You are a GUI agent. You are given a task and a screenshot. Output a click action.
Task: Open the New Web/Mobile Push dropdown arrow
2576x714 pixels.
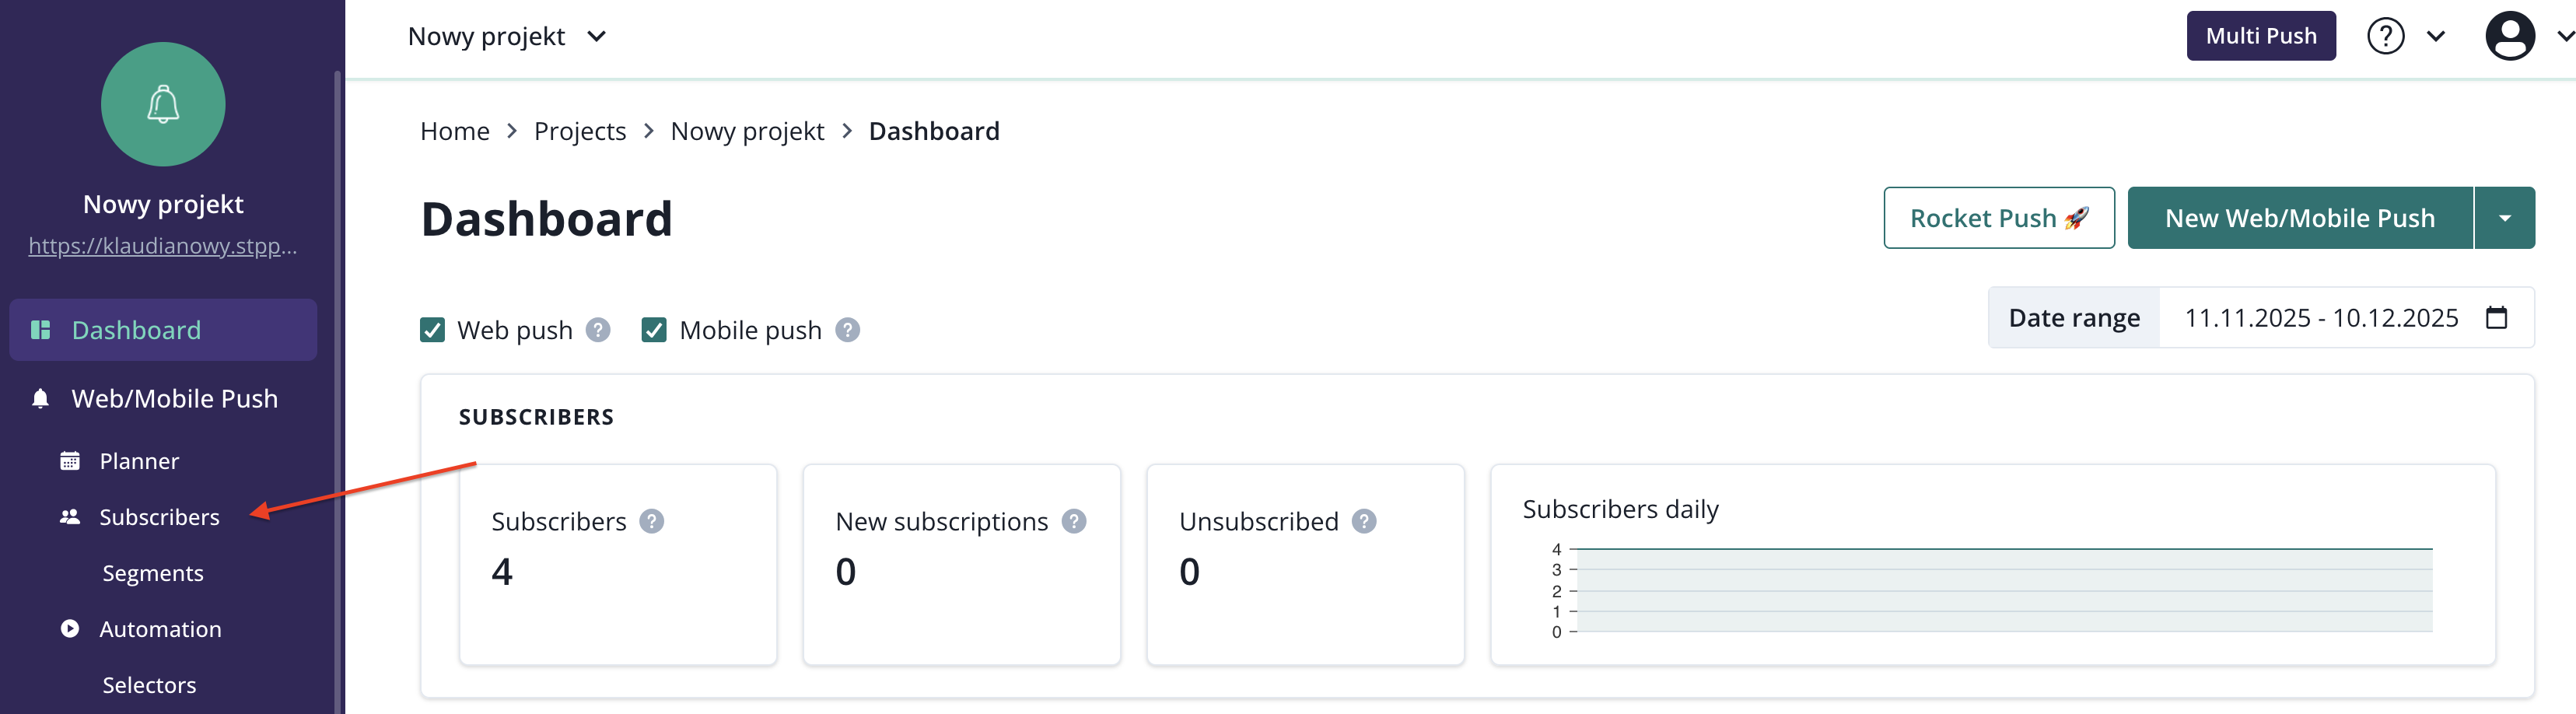point(2504,218)
